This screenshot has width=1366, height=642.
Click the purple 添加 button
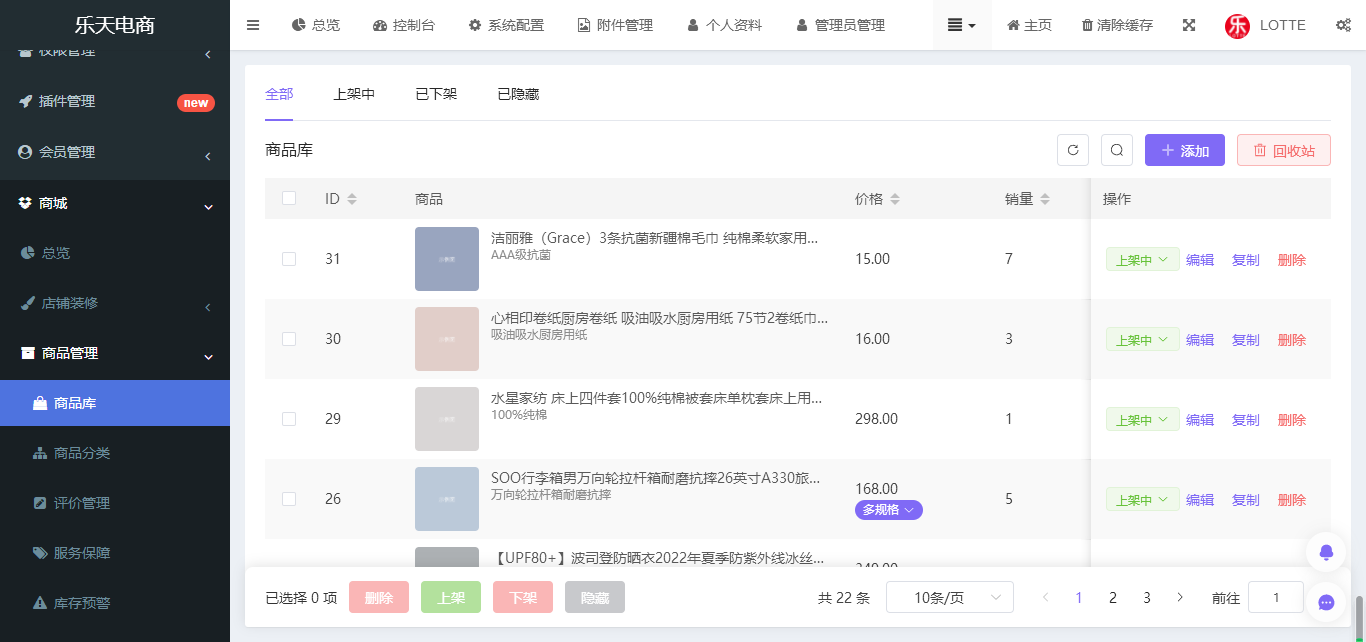tap(1185, 150)
